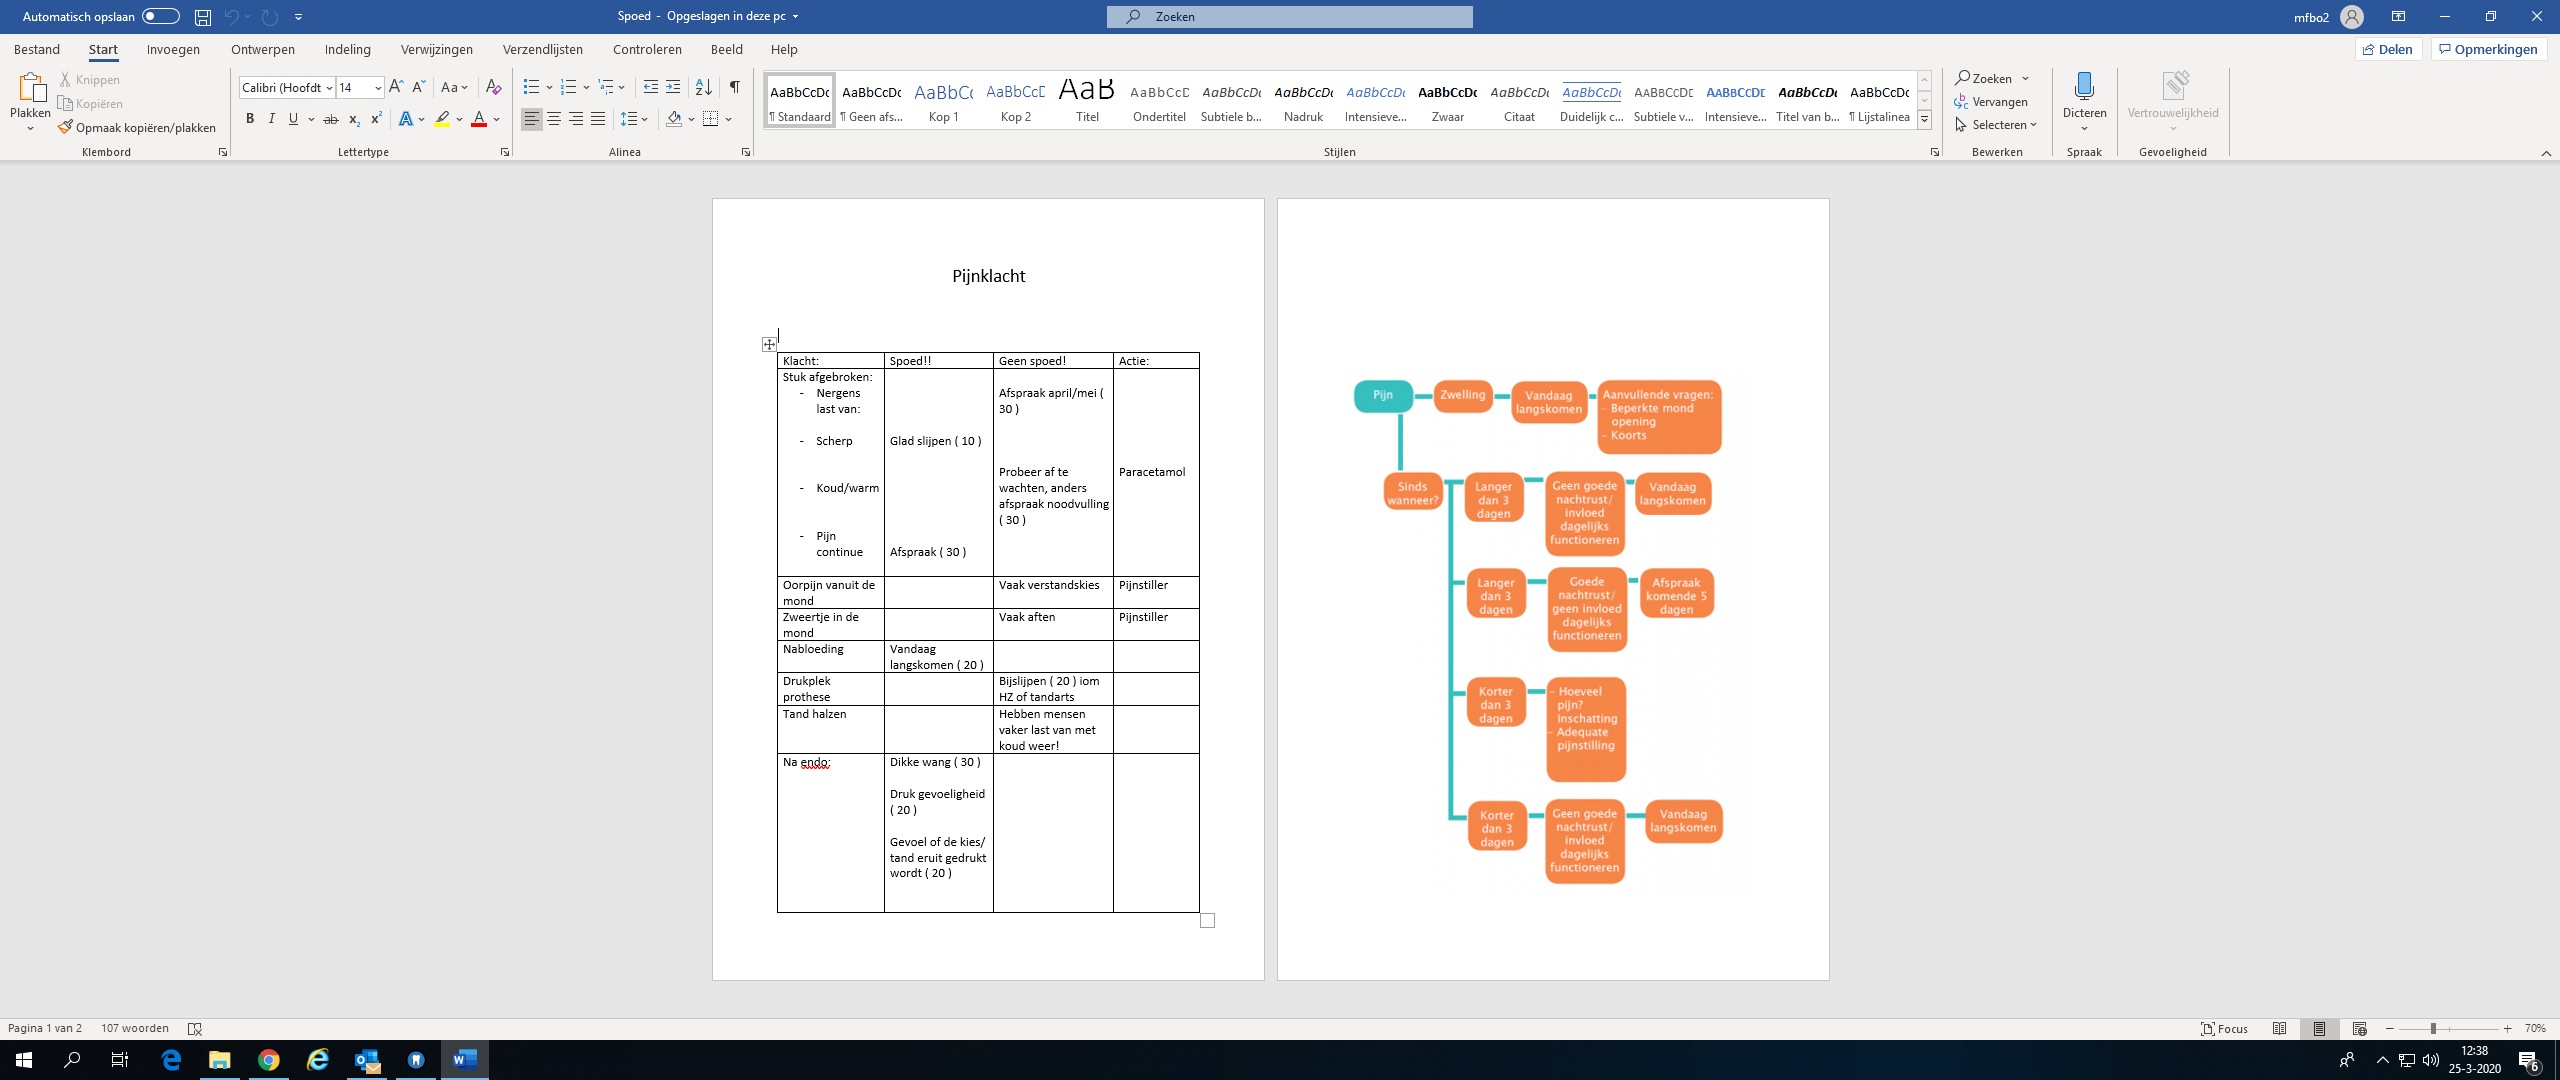Apply the text highlight color
2560x1080 pixels.
pos(442,119)
